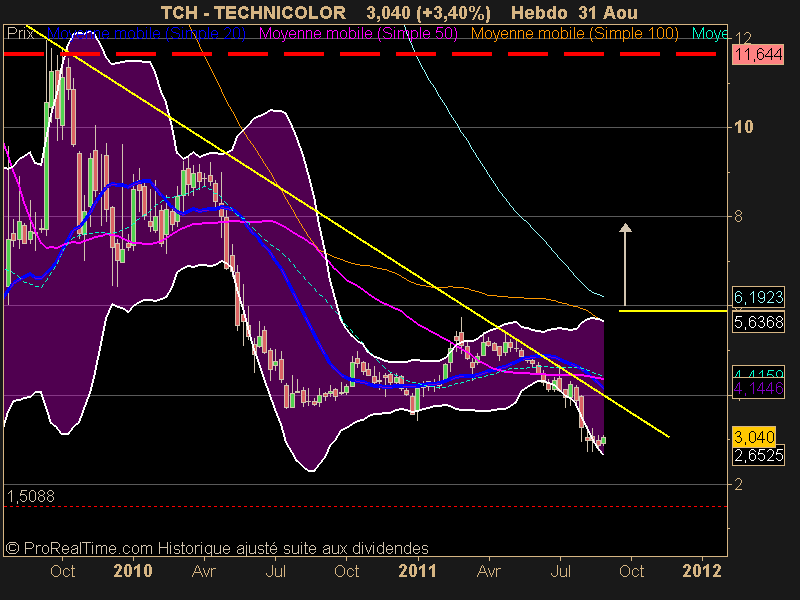Image resolution: width=800 pixels, height=600 pixels.
Task: Select the 3,040 (+3,40%) quote in the title
Action: click(x=428, y=13)
